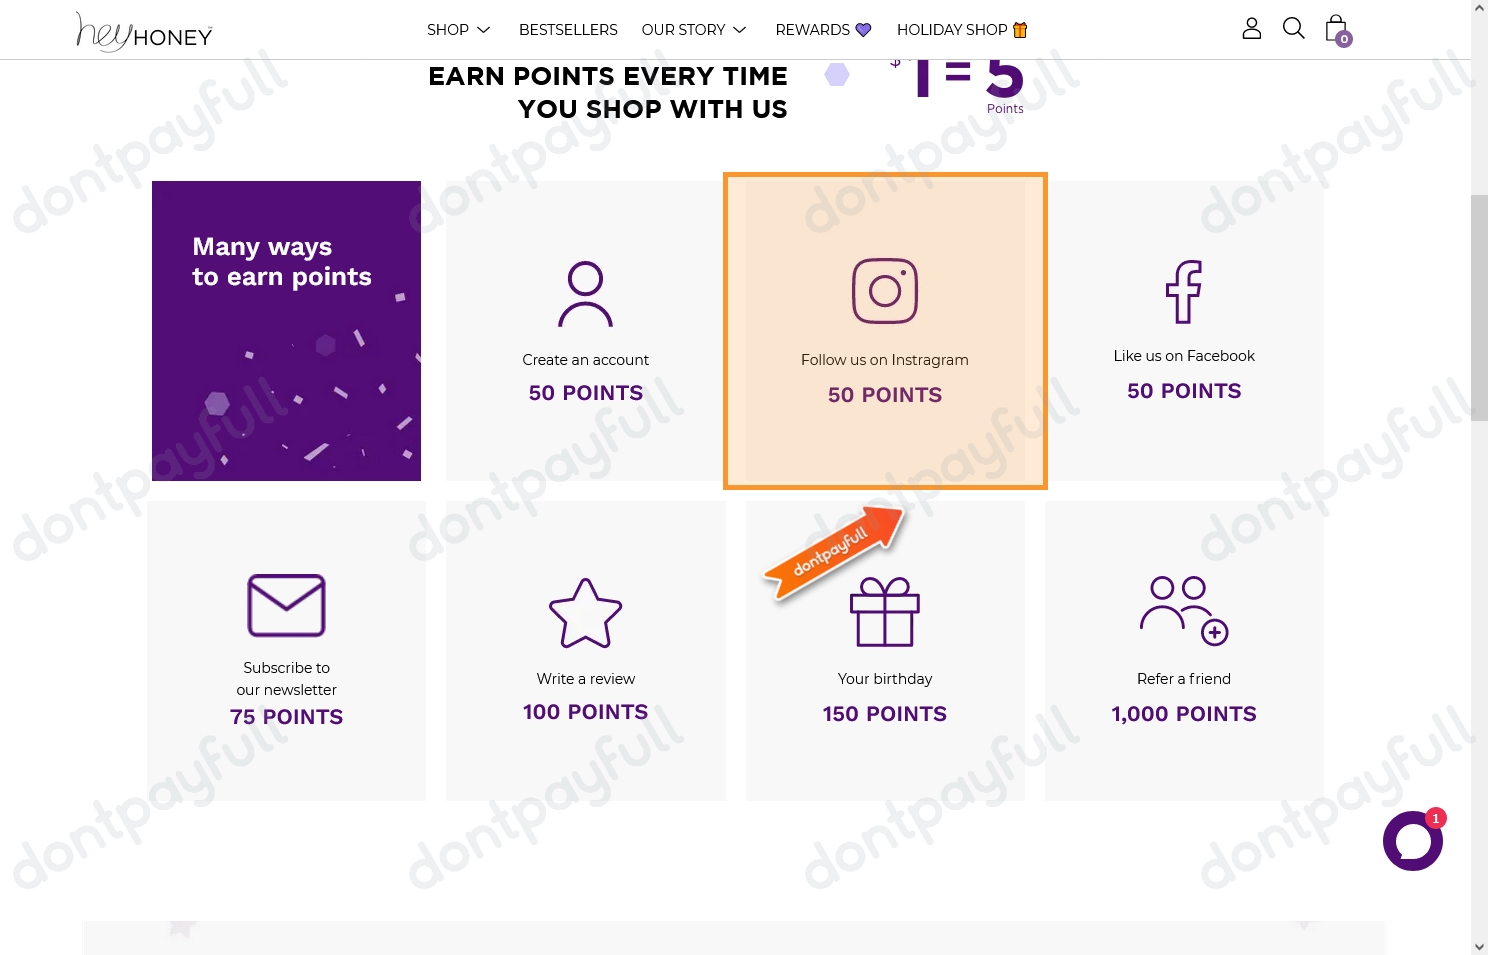1488x955 pixels.
Task: Open the HOLIDAY SHOP menu item
Action: click(961, 29)
